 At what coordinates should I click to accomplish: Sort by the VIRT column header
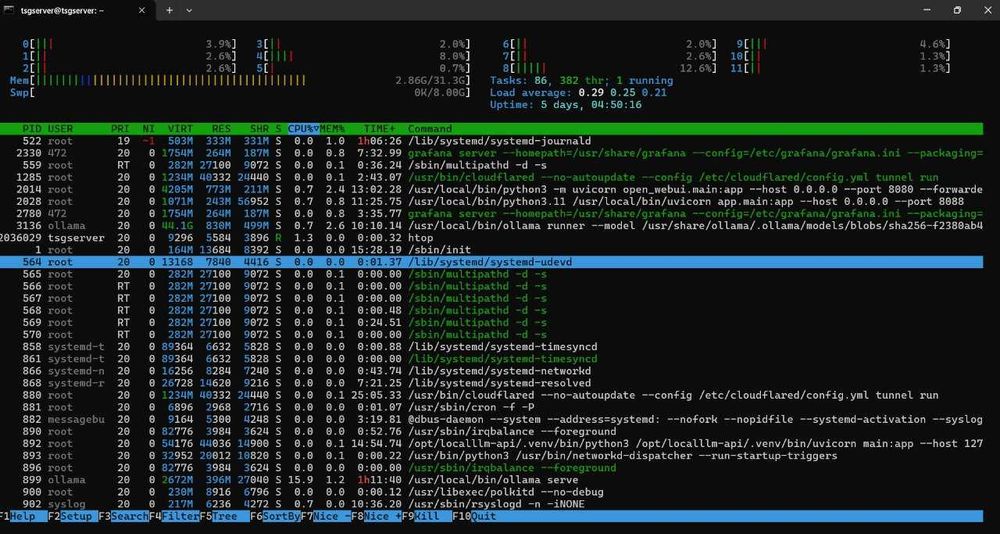click(x=180, y=129)
